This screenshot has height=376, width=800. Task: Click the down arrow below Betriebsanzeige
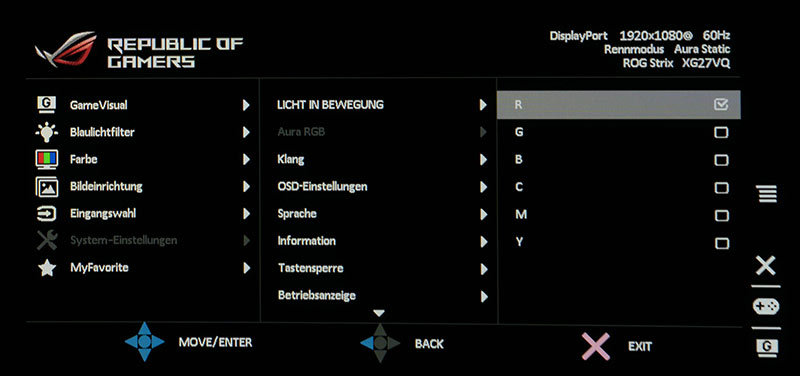point(379,313)
